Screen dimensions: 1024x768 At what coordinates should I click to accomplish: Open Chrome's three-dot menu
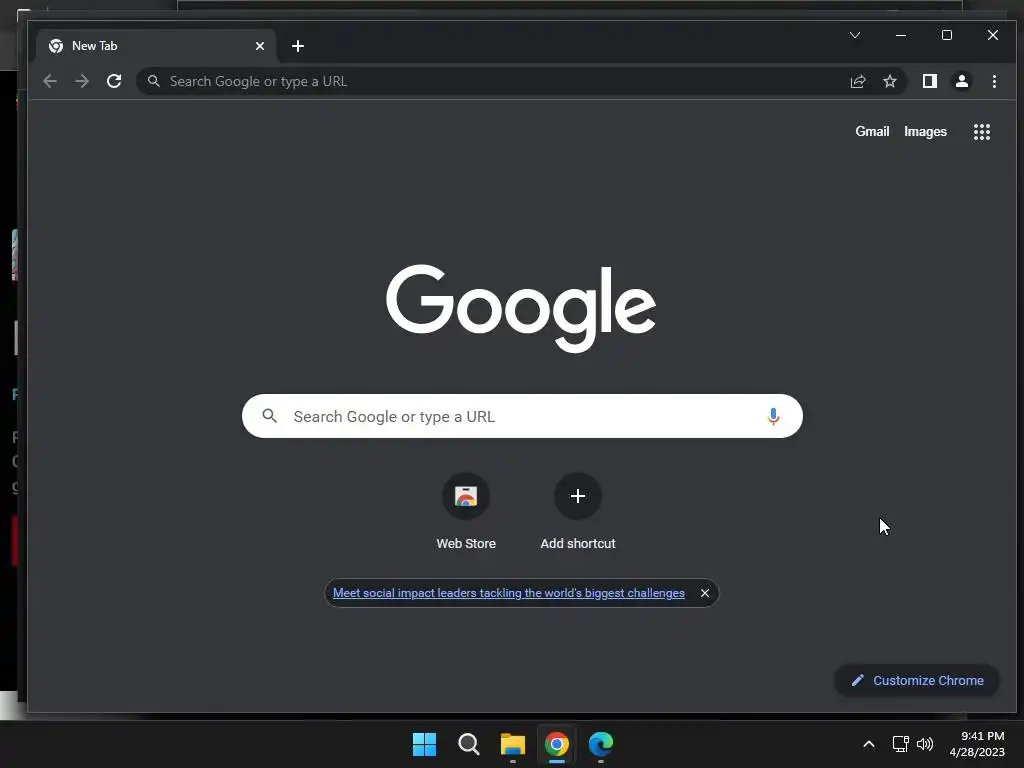[x=994, y=81]
